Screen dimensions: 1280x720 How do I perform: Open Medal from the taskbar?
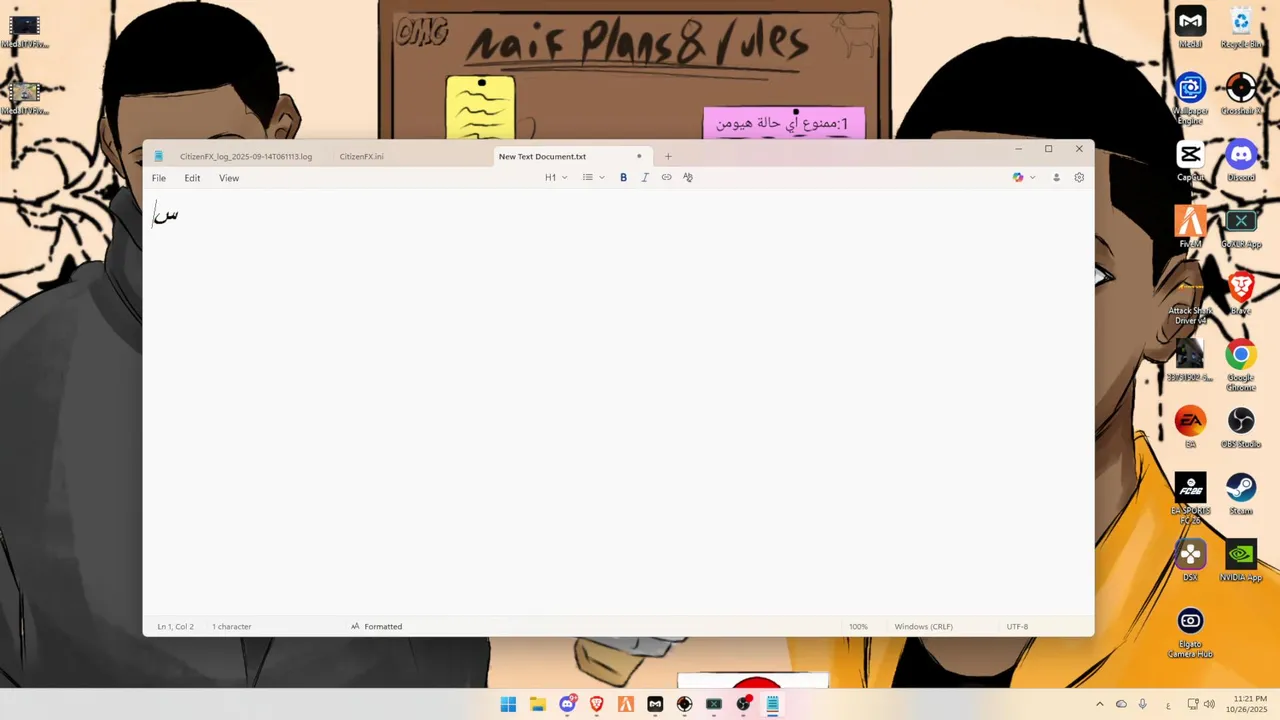coord(655,704)
